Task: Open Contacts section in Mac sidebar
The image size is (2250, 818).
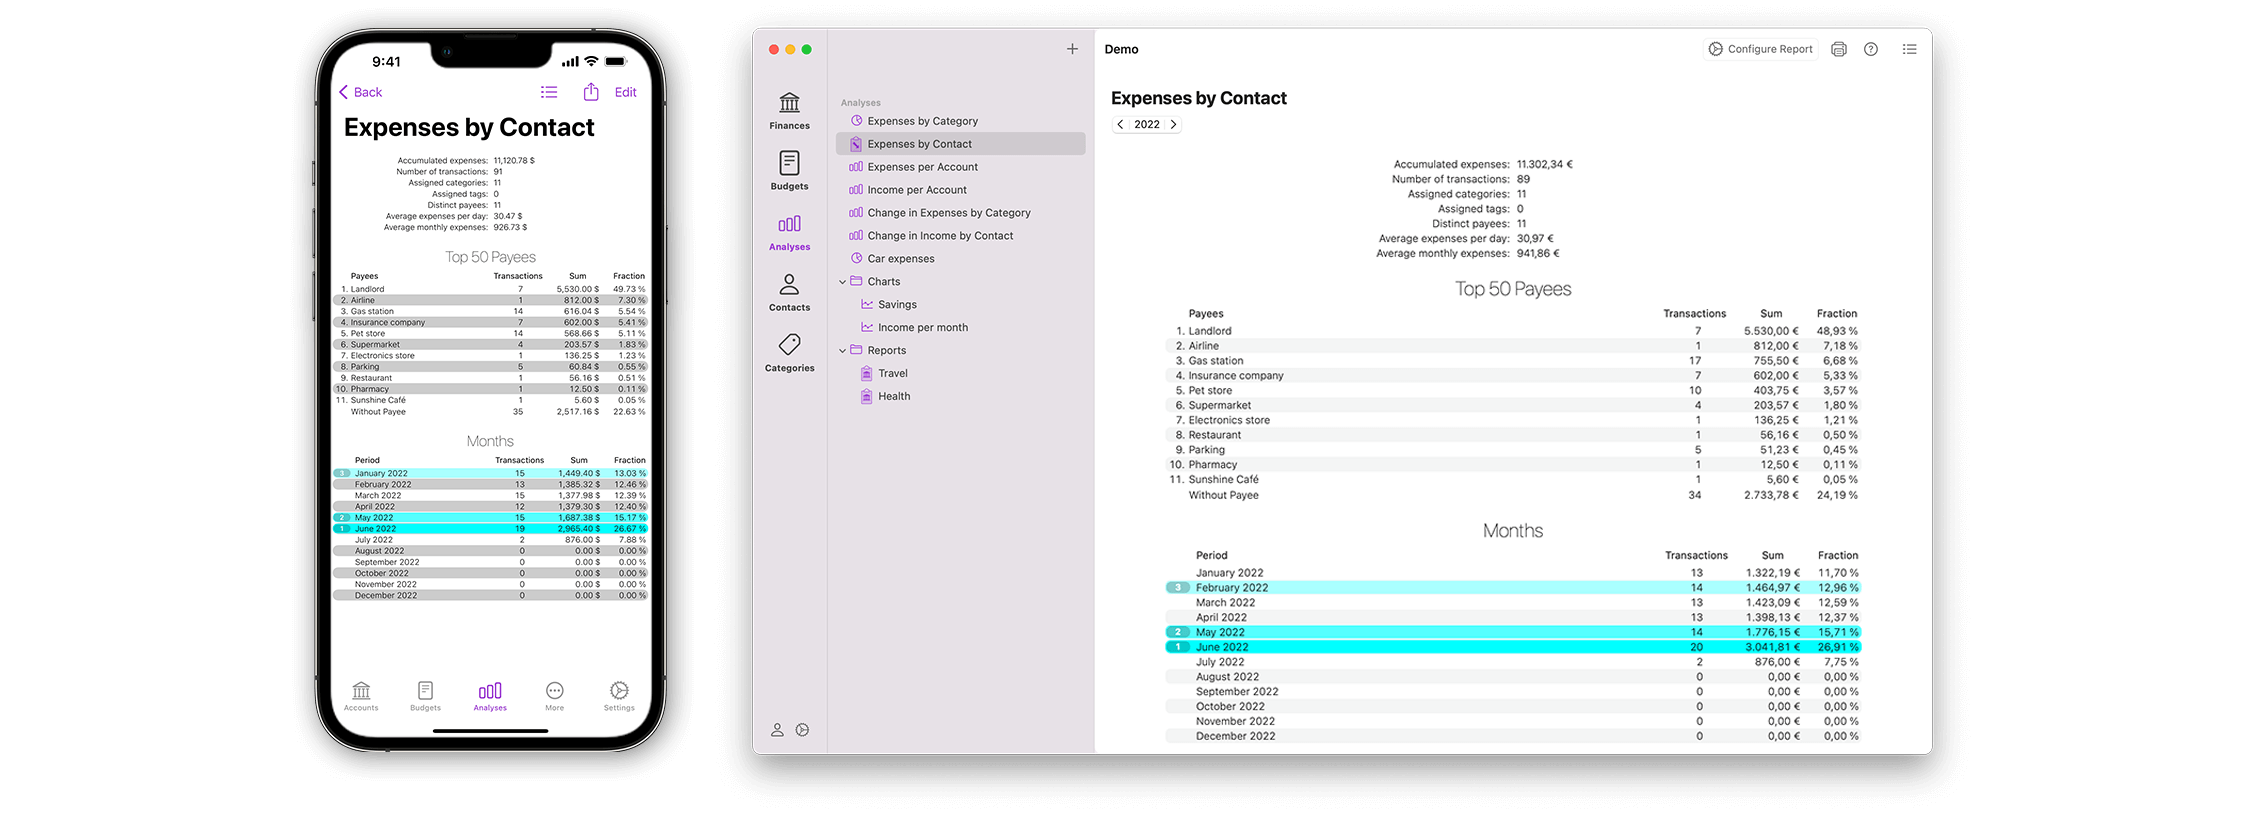Action: pos(789,293)
